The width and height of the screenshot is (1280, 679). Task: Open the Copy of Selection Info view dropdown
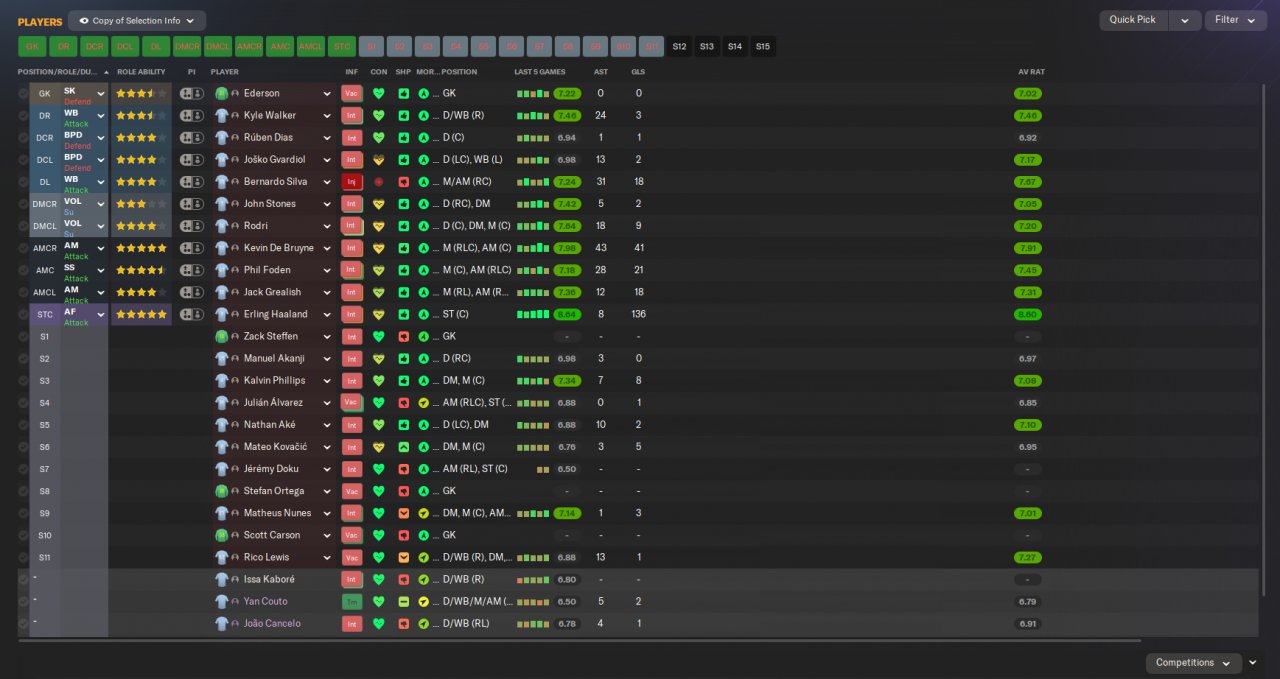coord(137,20)
